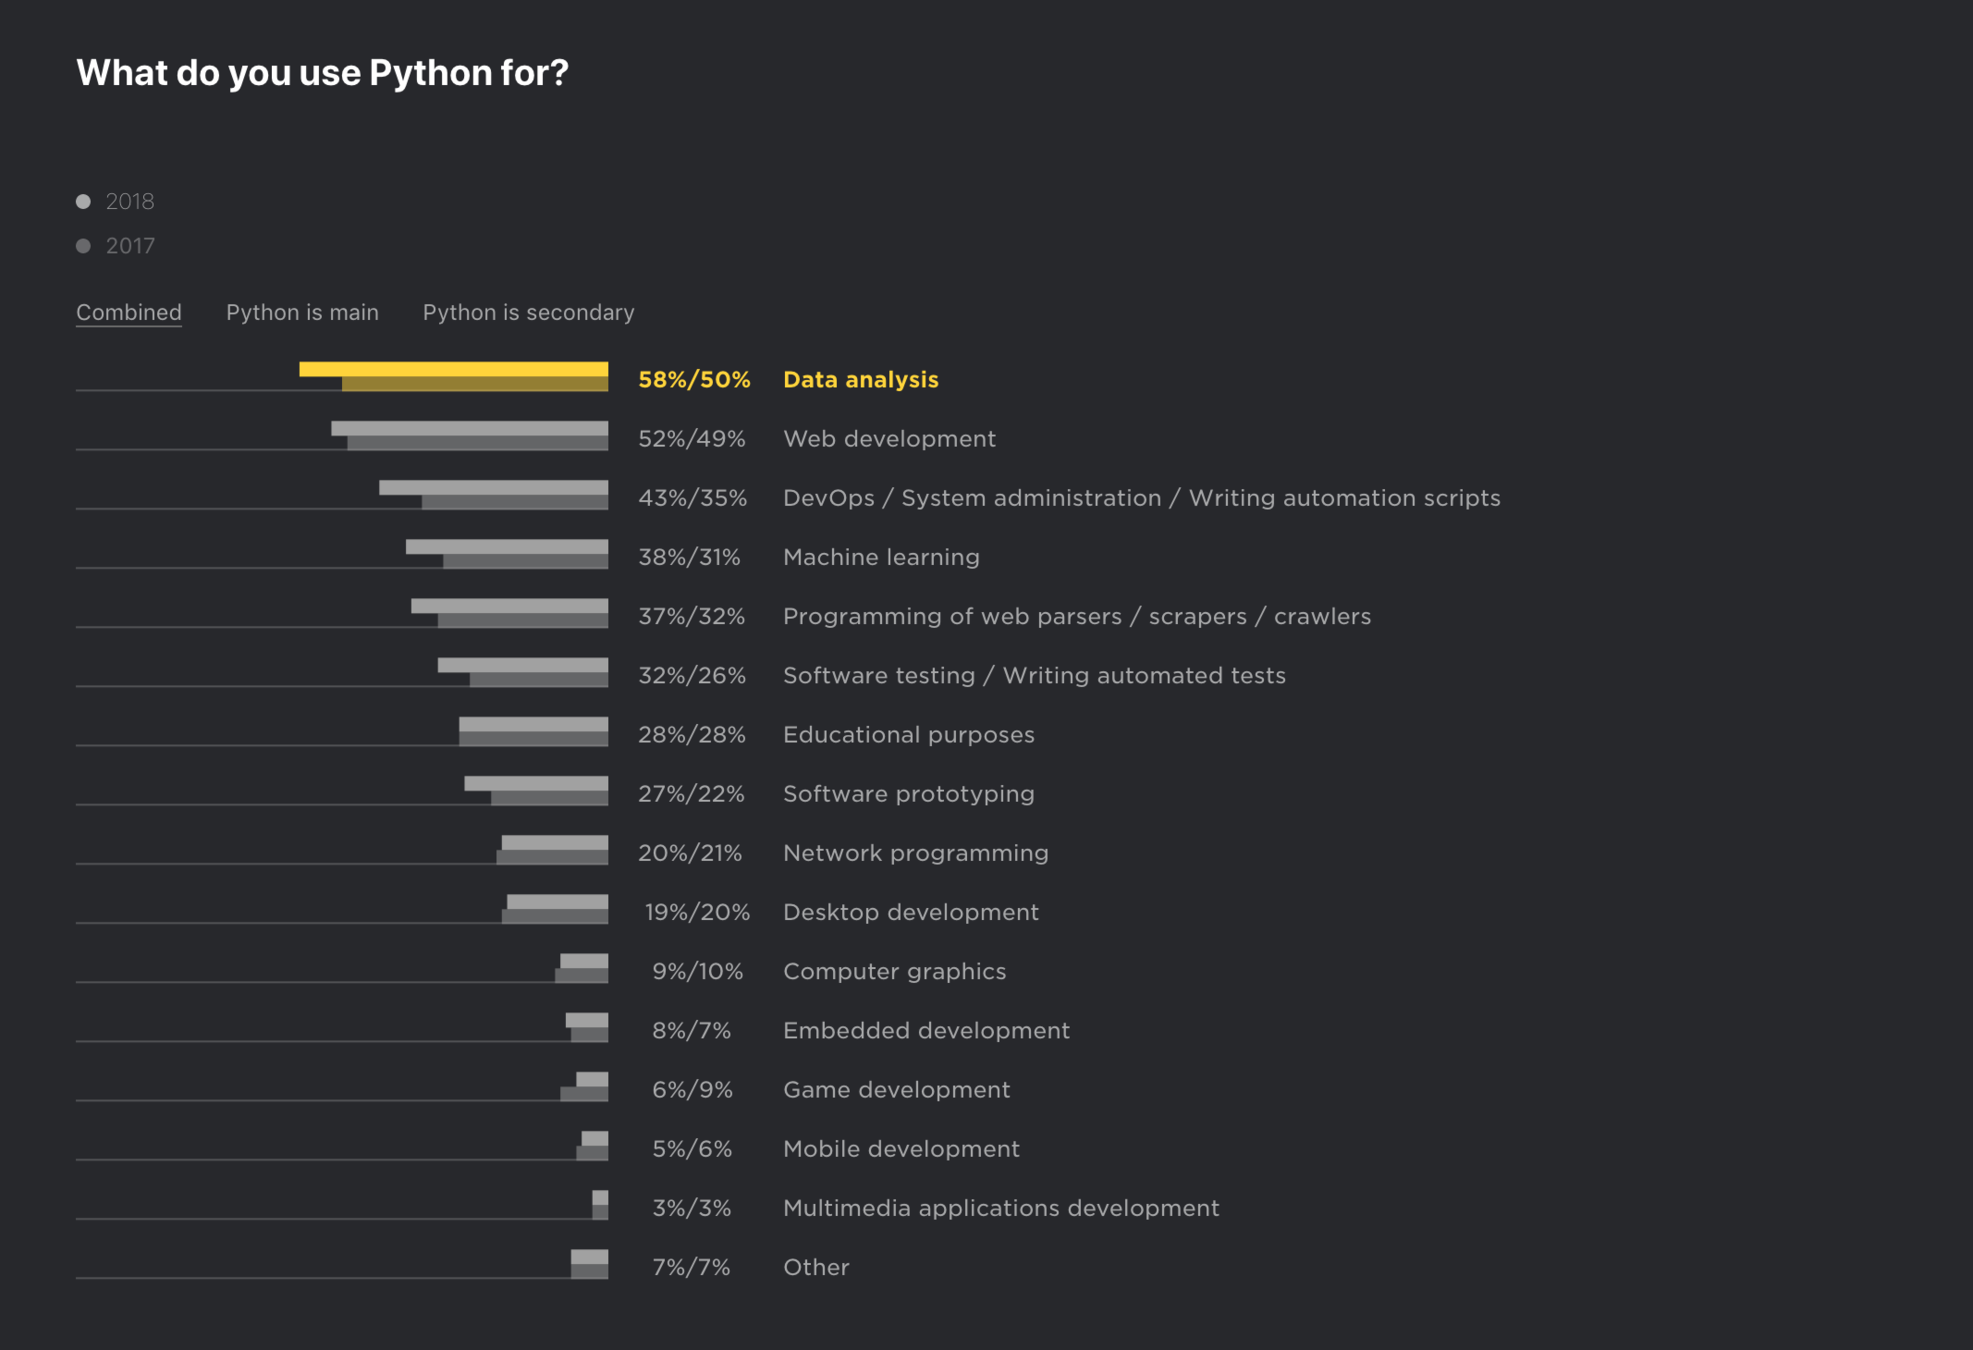Click the Data analysis label
The height and width of the screenshot is (1350, 1973).
click(860, 380)
